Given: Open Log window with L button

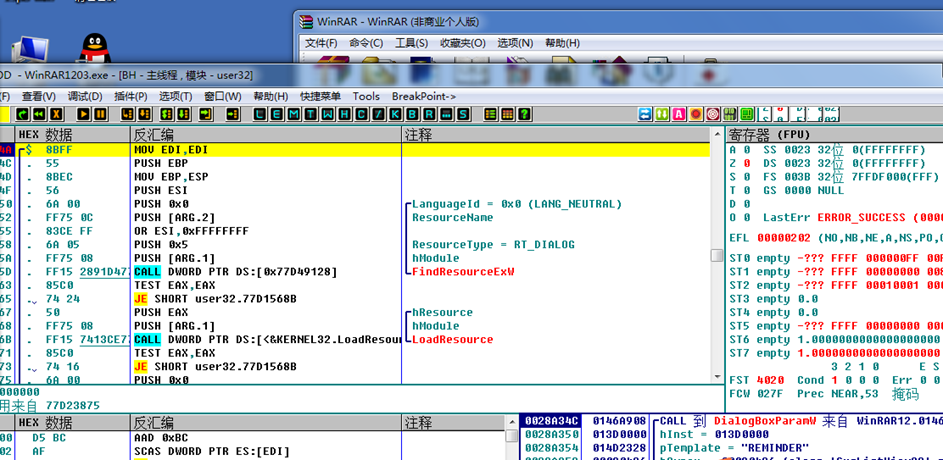Looking at the screenshot, I should click(x=260, y=114).
